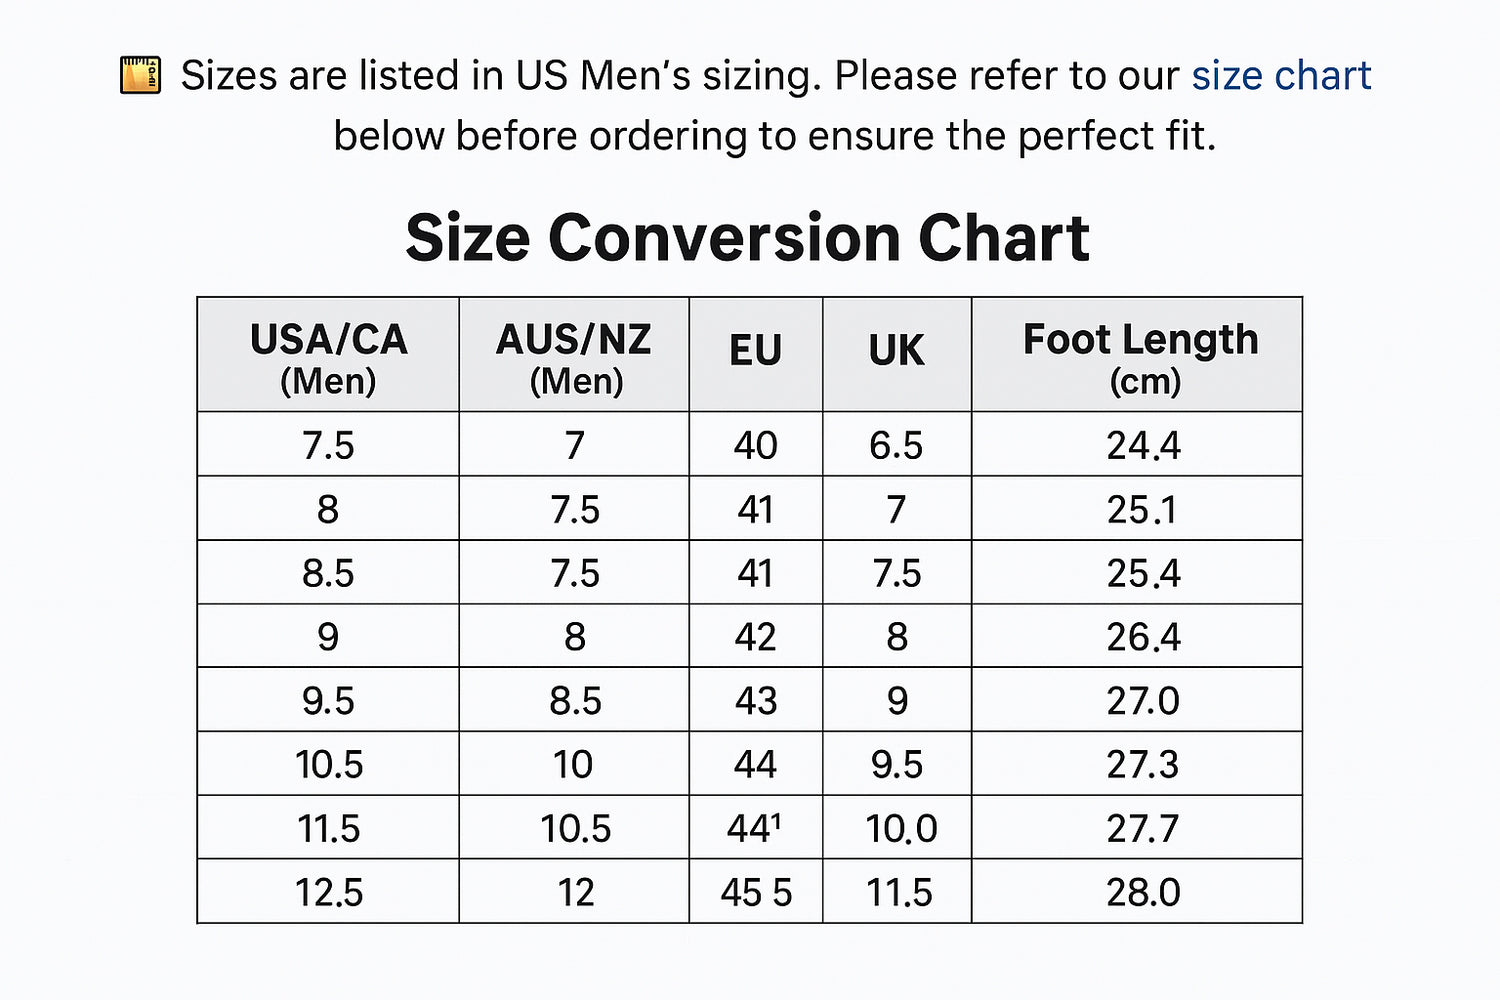Click the 24.4 foot length cell
Viewport: 1500px width, 1000px height.
point(1143,446)
